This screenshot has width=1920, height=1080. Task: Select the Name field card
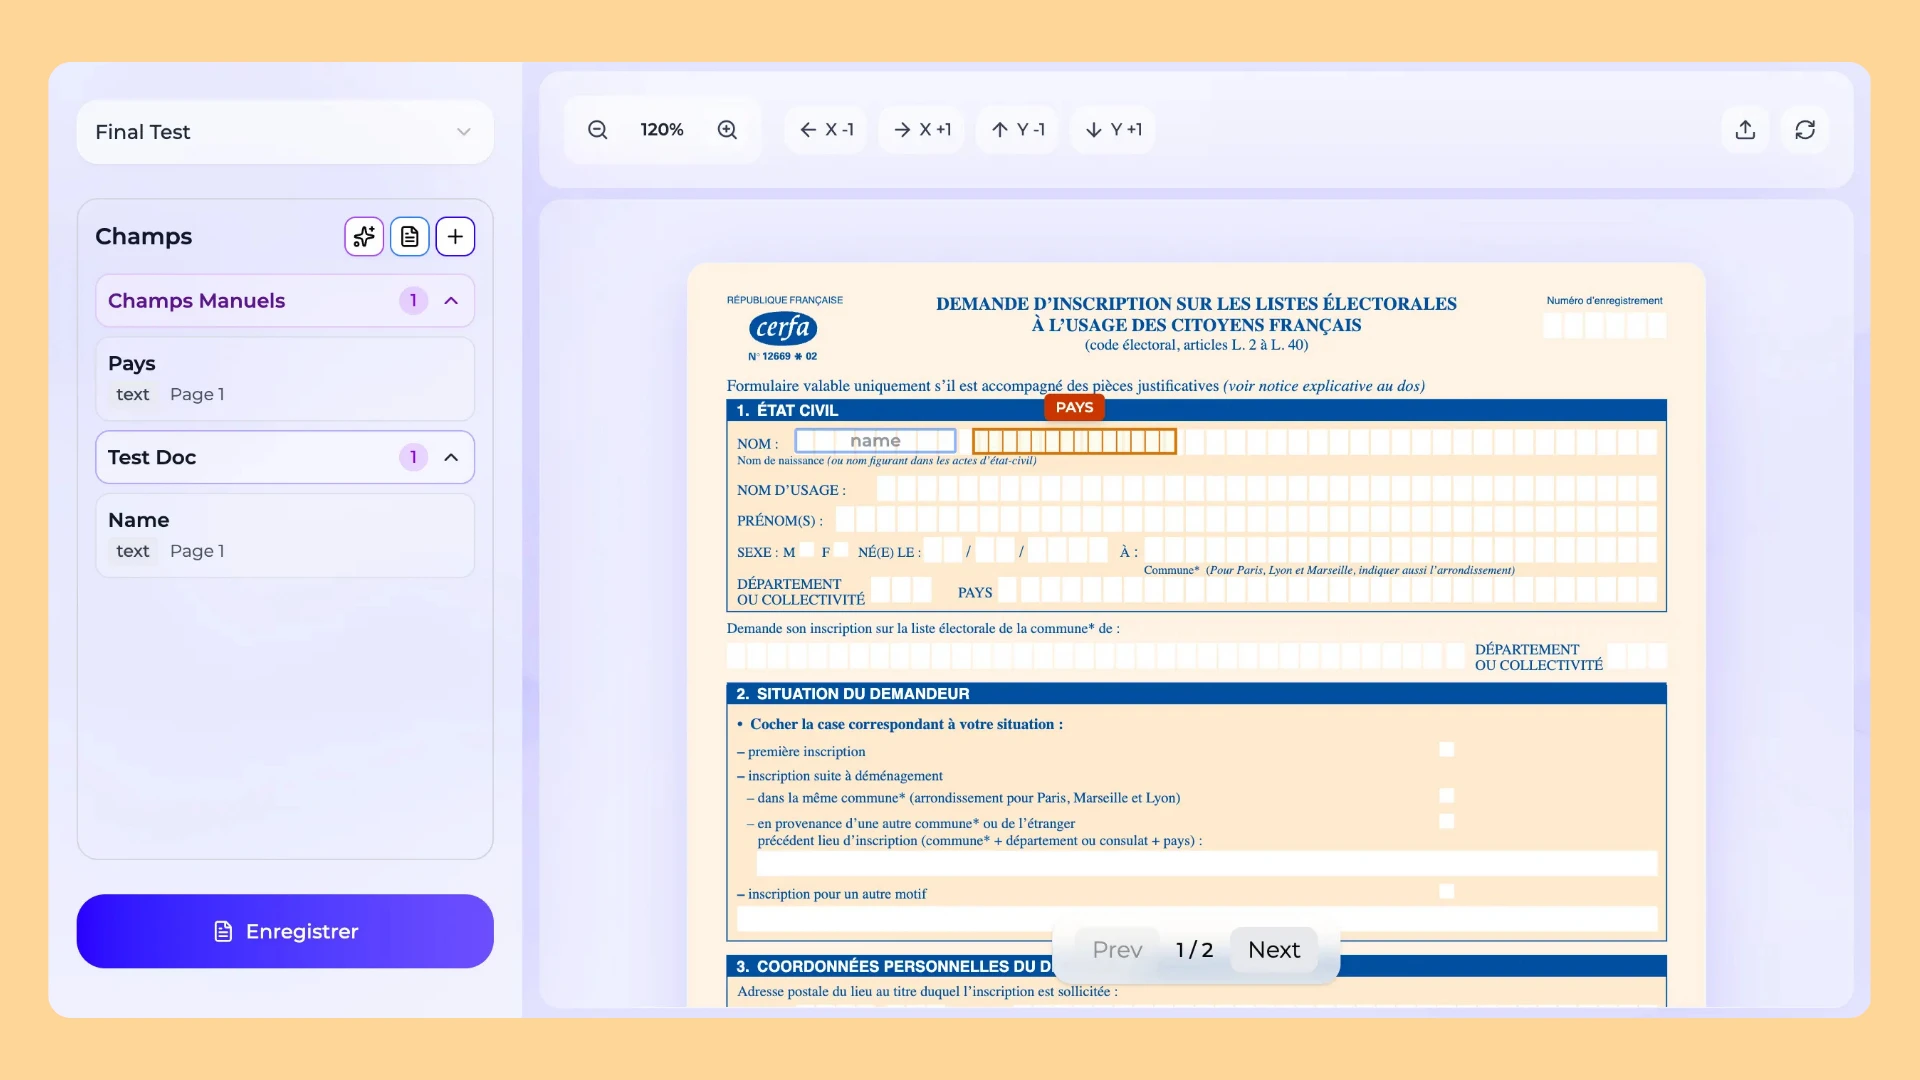point(285,536)
